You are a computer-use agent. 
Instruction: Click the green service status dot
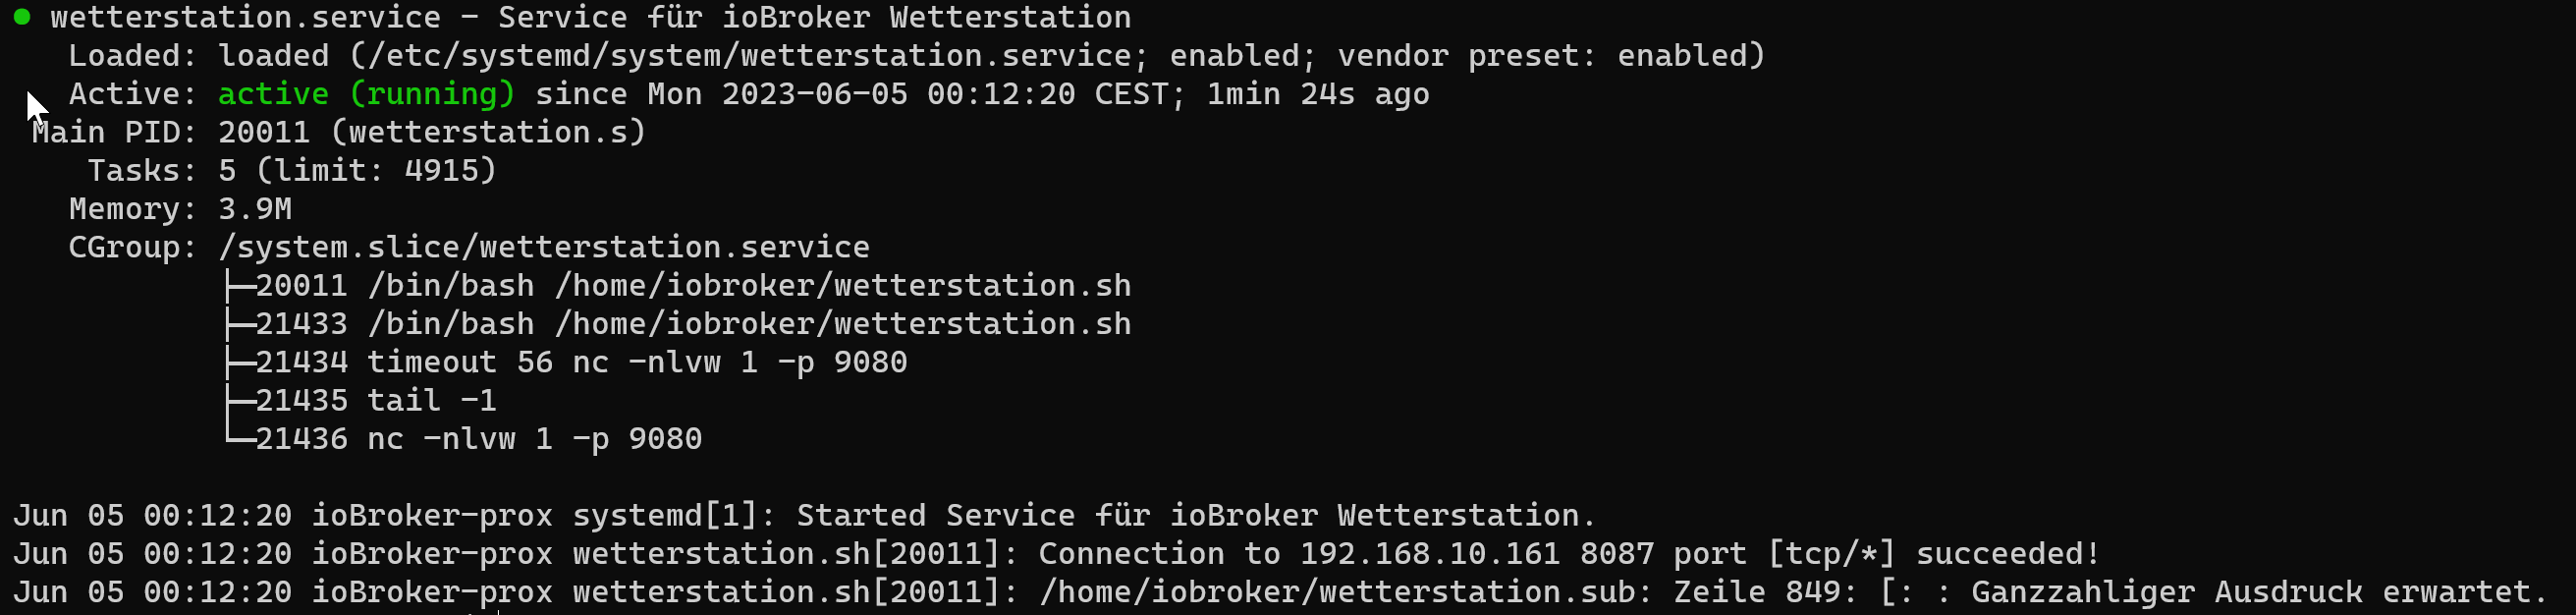click(x=22, y=17)
